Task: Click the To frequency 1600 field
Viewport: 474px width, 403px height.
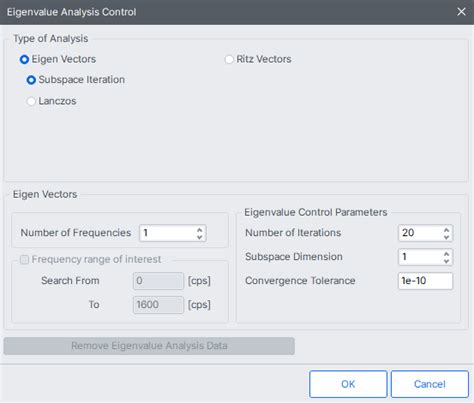Action: [158, 305]
